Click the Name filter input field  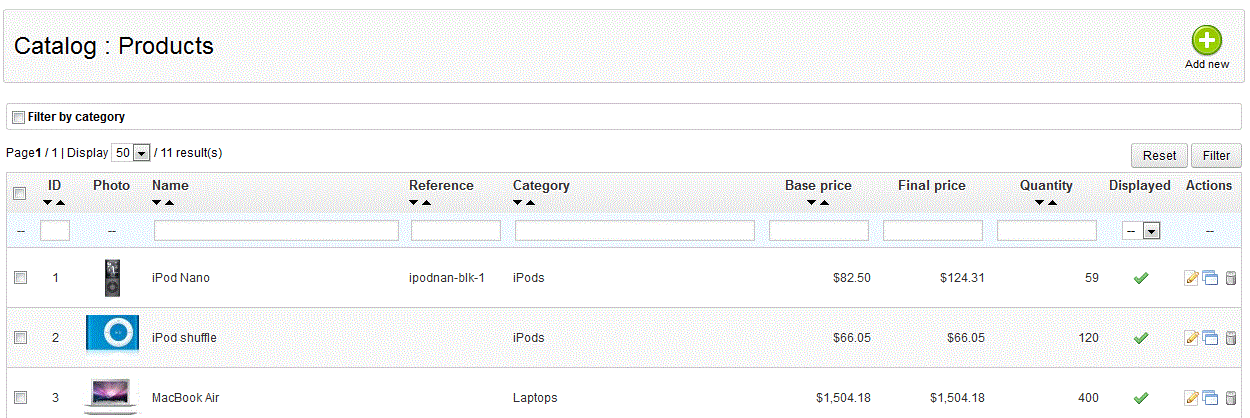coord(276,231)
